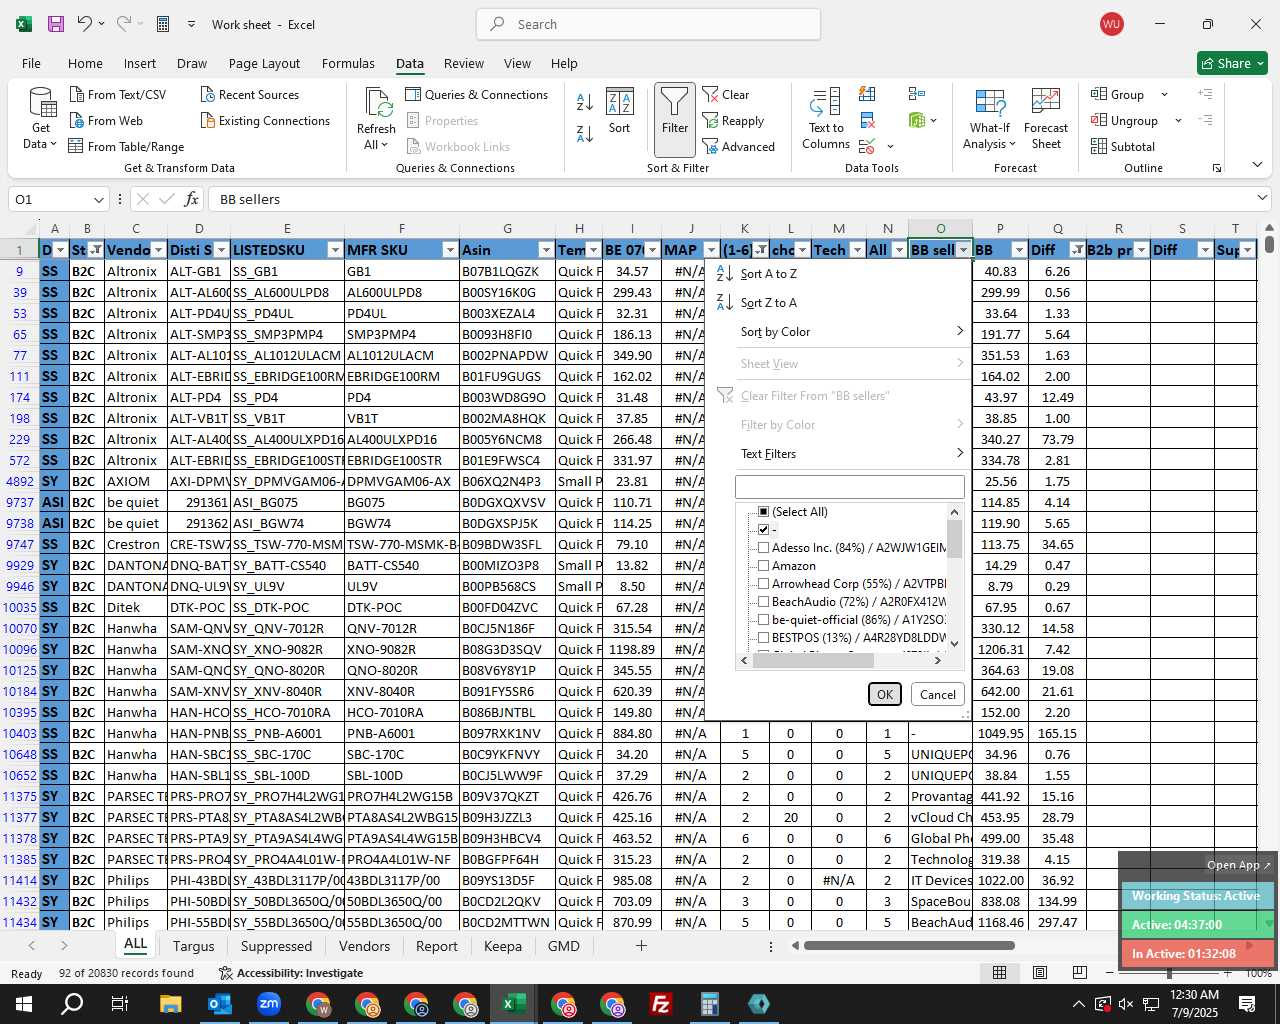Image resolution: width=1280 pixels, height=1024 pixels.
Task: Open File Explorer from taskbar
Action: 170,1004
